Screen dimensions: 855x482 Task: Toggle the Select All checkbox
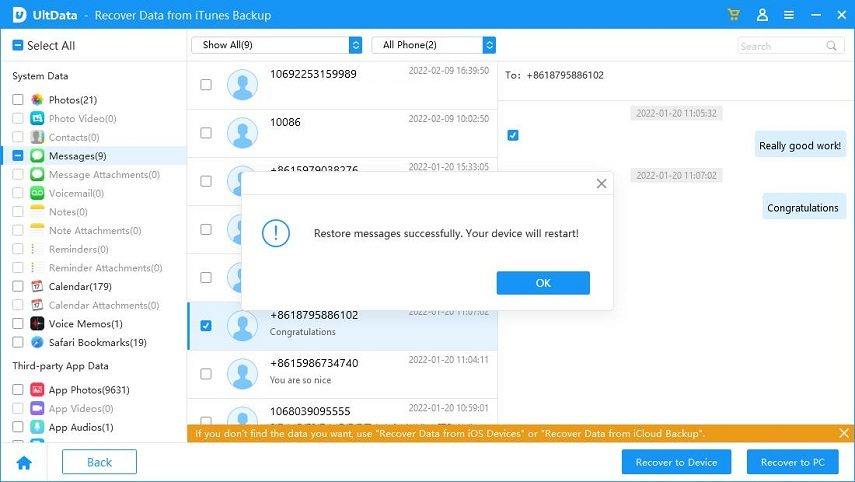17,45
